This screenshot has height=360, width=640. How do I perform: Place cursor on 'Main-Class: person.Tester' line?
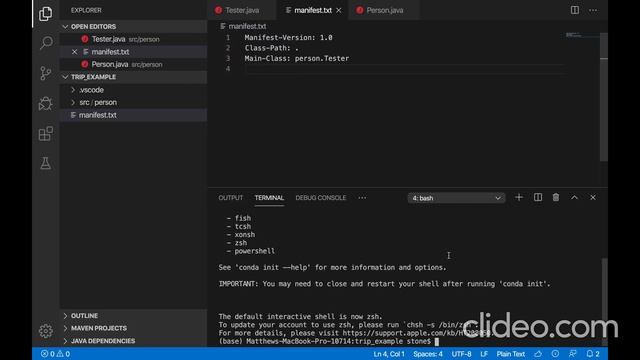click(297, 58)
